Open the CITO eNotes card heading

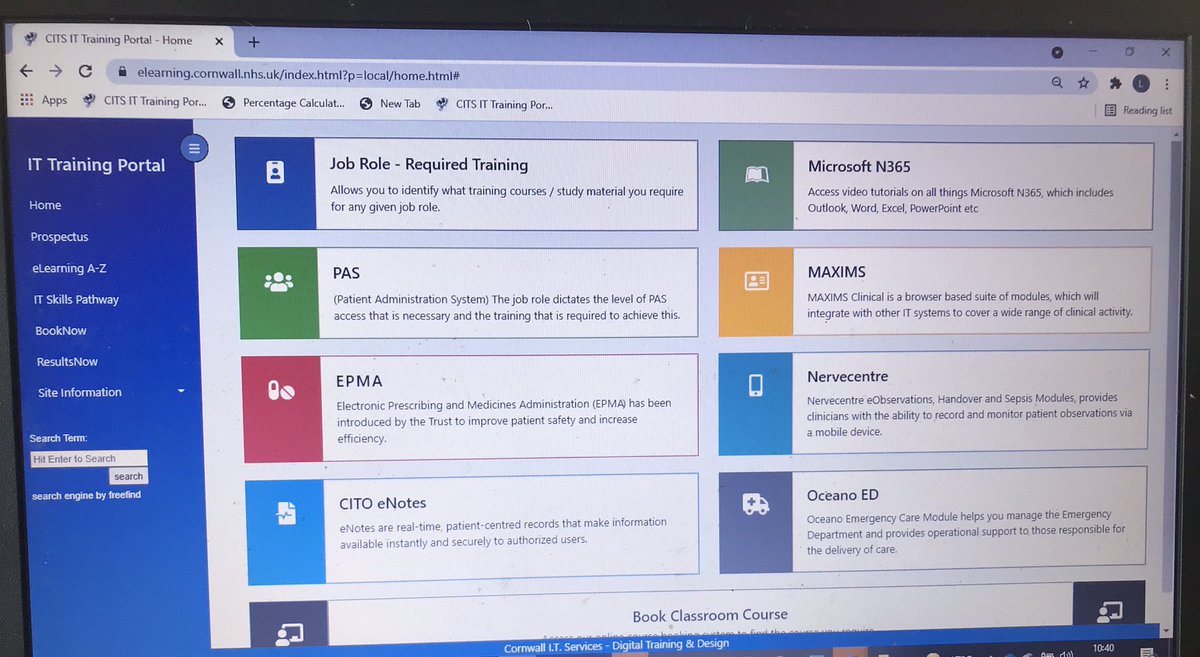382,503
